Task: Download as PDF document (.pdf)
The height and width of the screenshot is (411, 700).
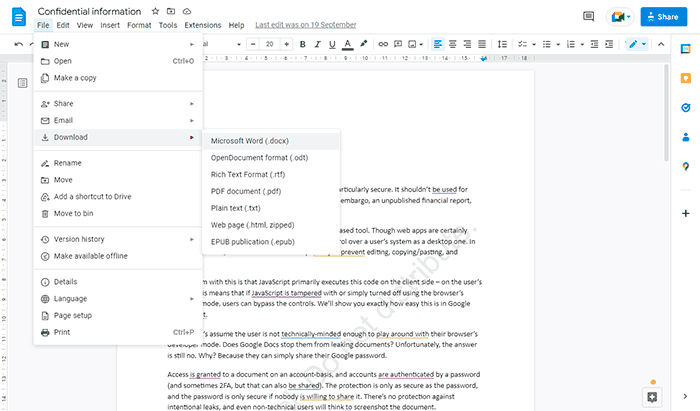Action: [271, 191]
